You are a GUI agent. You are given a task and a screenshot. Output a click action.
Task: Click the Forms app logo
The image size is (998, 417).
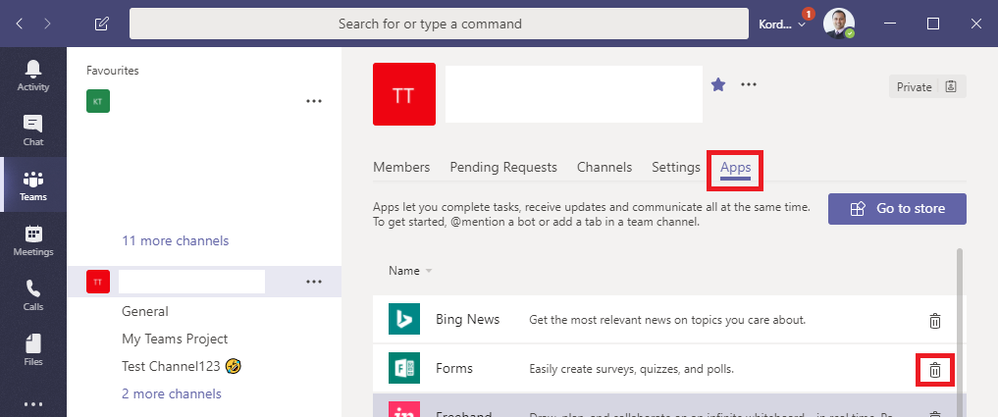(x=404, y=368)
